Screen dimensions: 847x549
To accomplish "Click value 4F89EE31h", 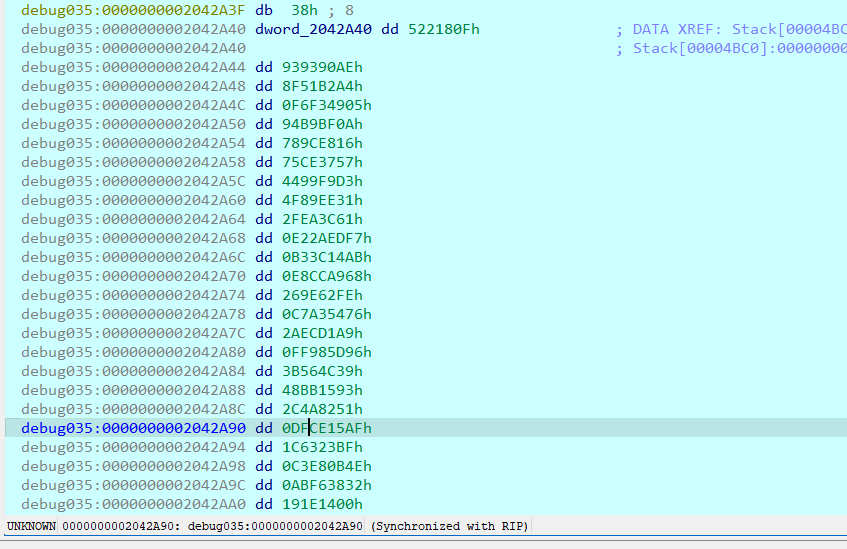I will point(322,200).
